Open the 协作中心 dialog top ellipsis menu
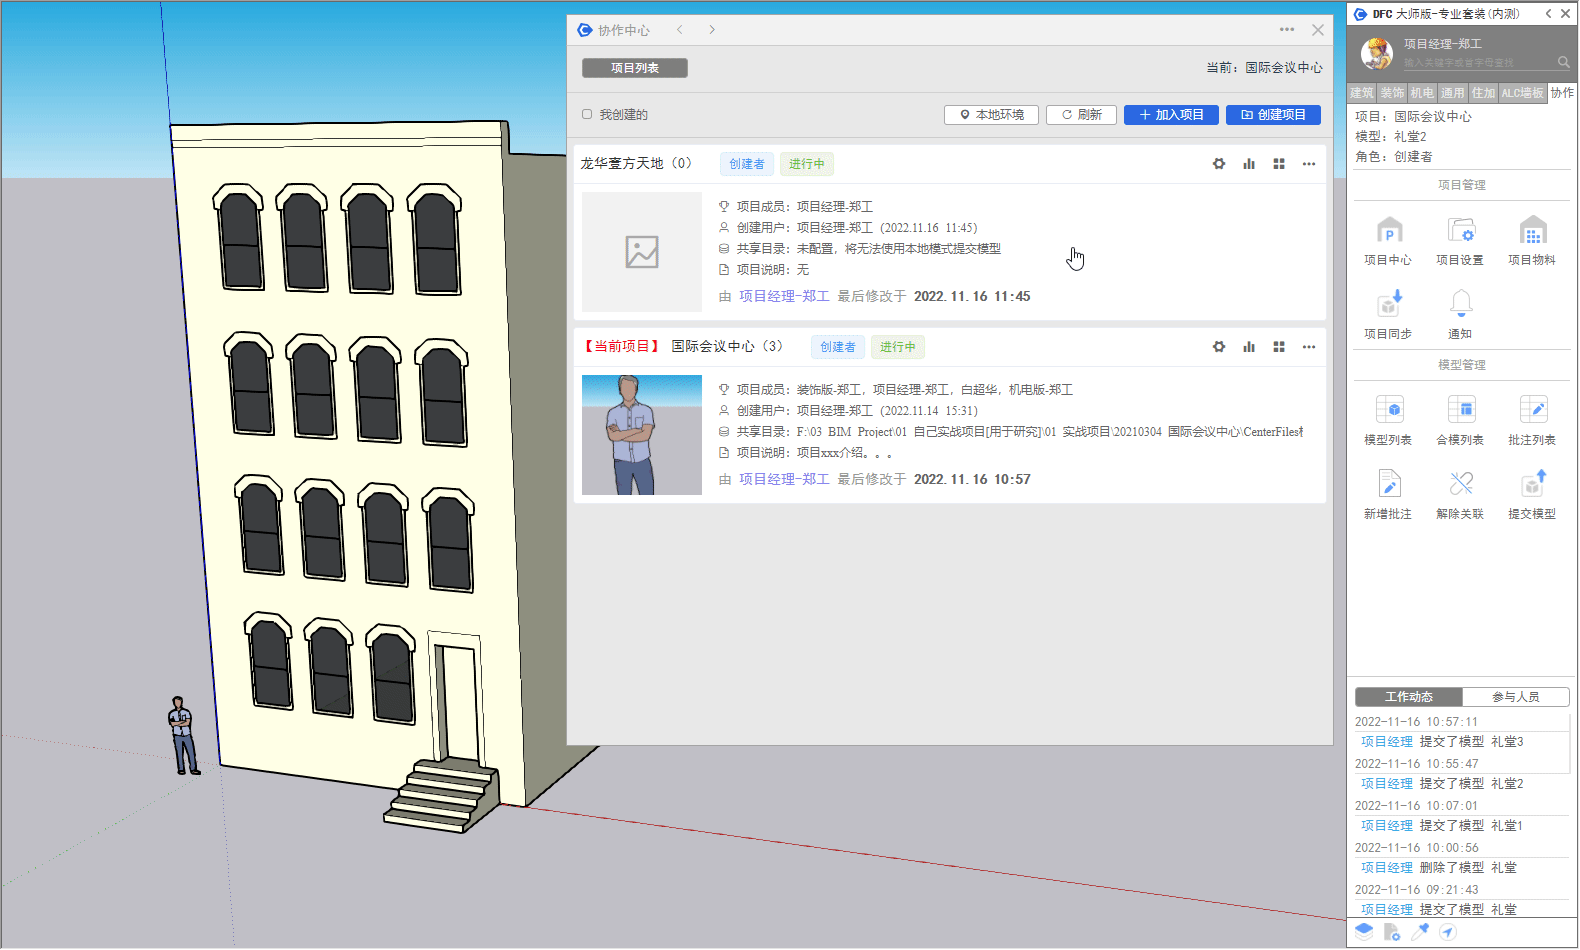Image resolution: width=1580 pixels, height=950 pixels. coord(1287,30)
